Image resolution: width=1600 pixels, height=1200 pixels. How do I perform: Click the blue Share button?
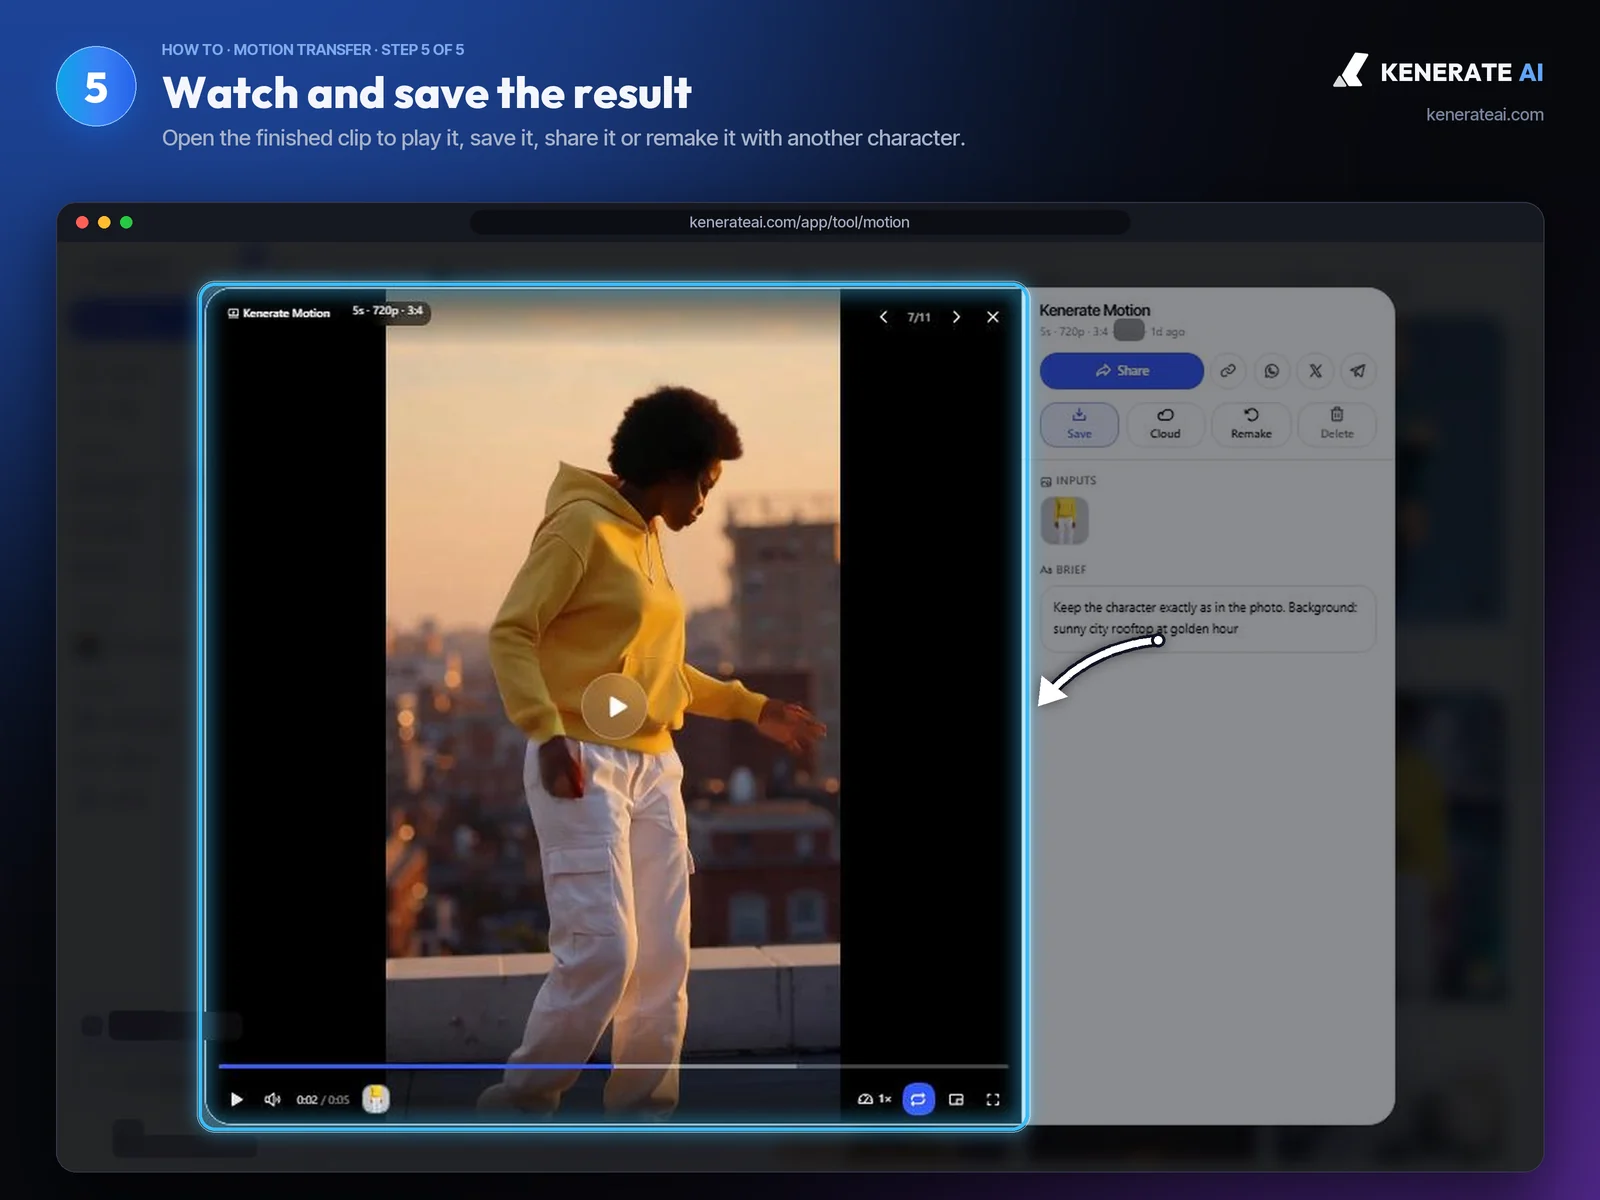(x=1122, y=371)
